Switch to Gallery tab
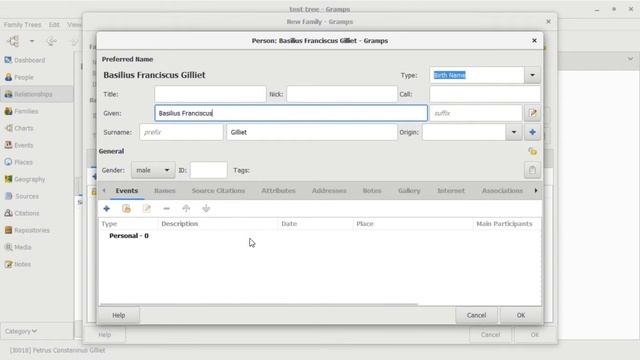 tap(409, 191)
